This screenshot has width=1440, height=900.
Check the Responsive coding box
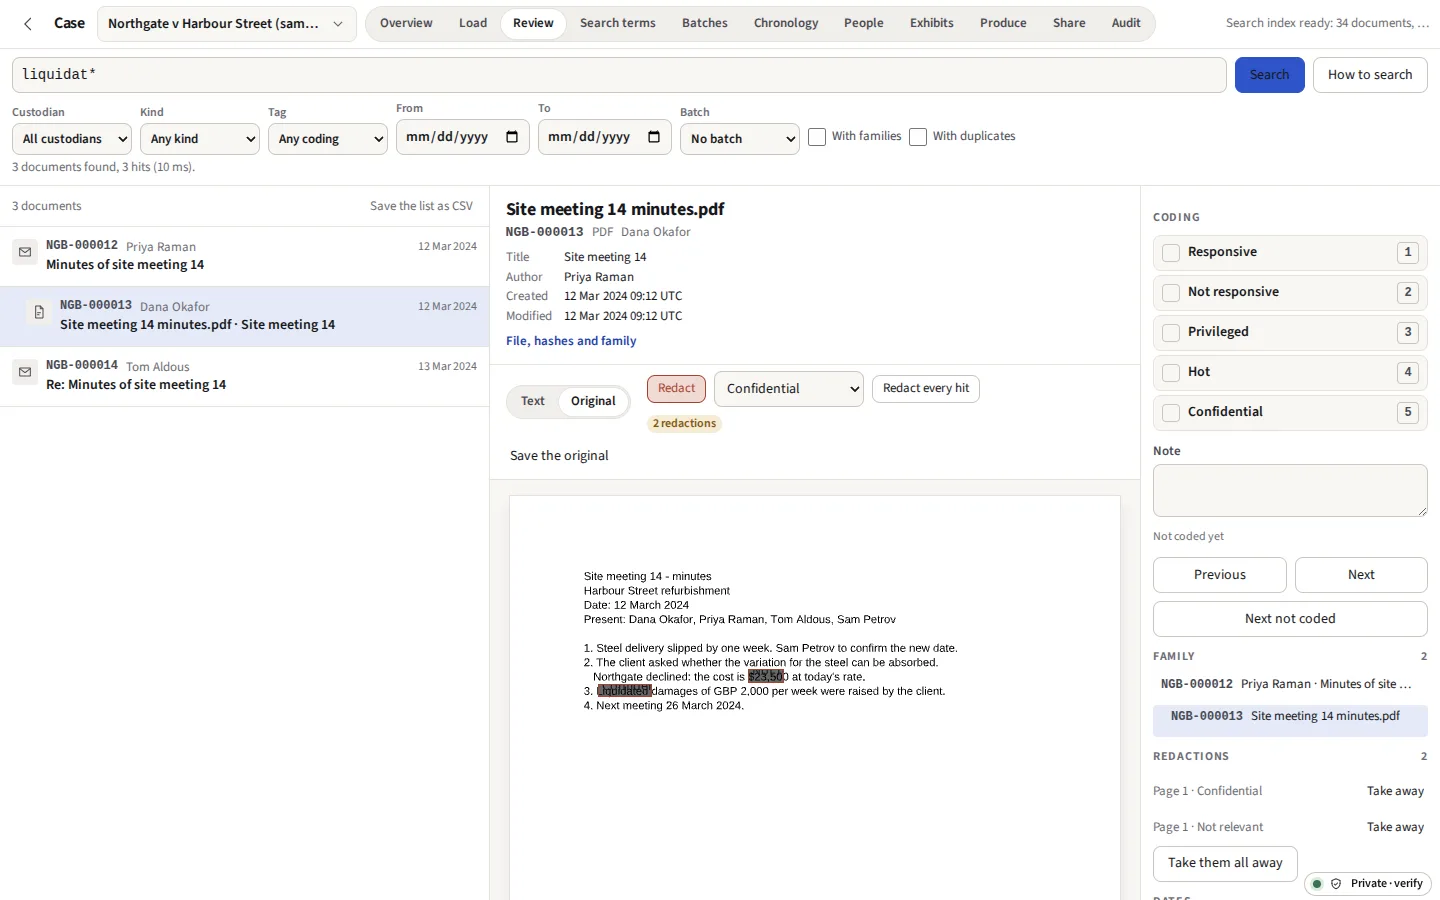tap(1171, 252)
